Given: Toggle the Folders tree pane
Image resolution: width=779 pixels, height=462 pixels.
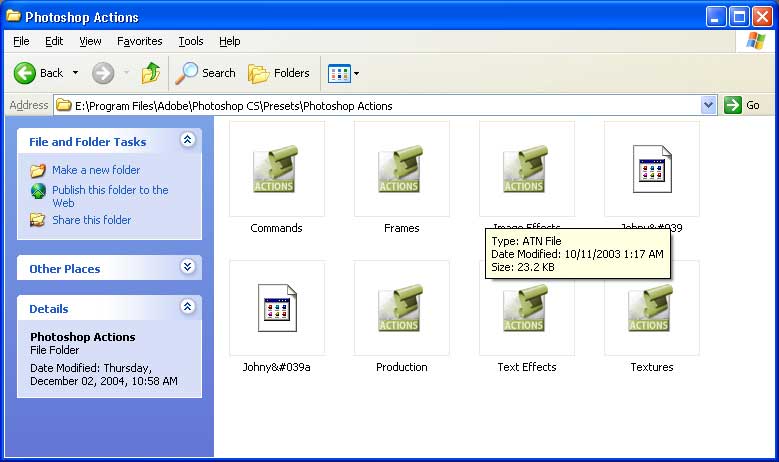Looking at the screenshot, I should coord(279,73).
